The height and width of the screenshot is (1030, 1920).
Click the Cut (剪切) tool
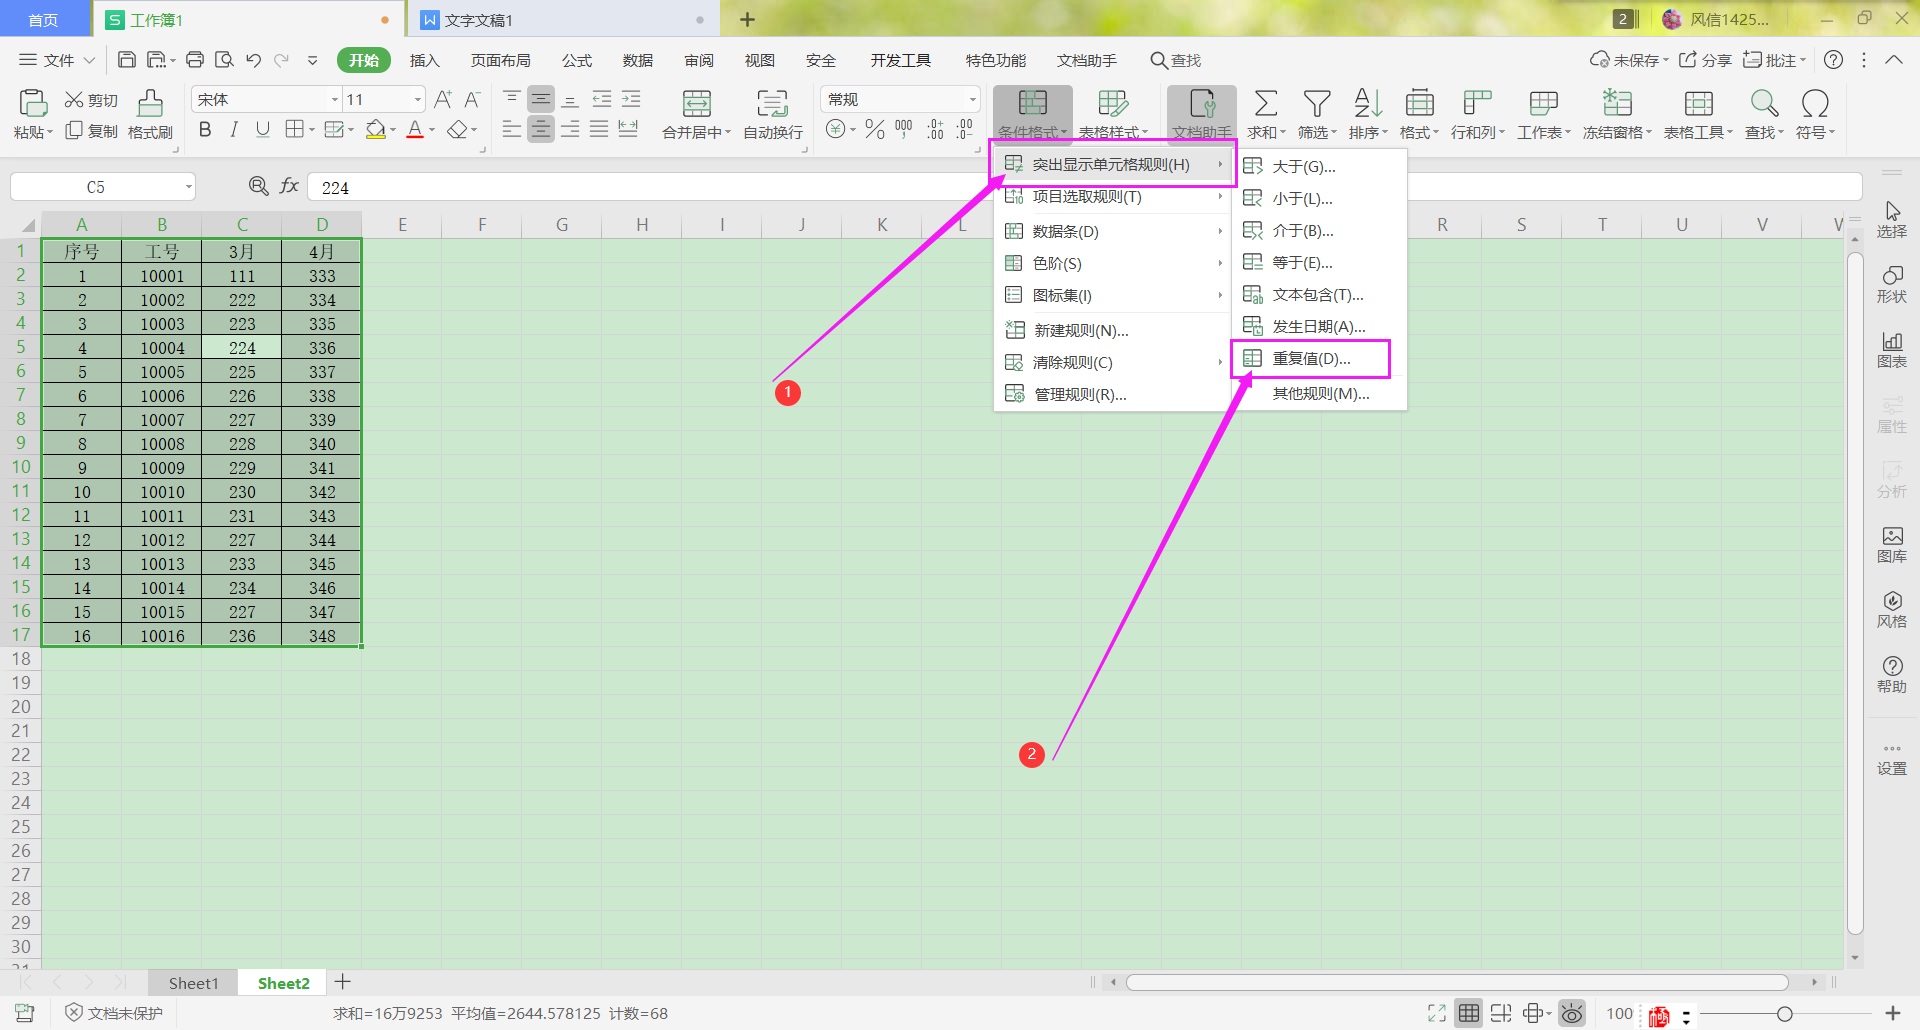(91, 100)
